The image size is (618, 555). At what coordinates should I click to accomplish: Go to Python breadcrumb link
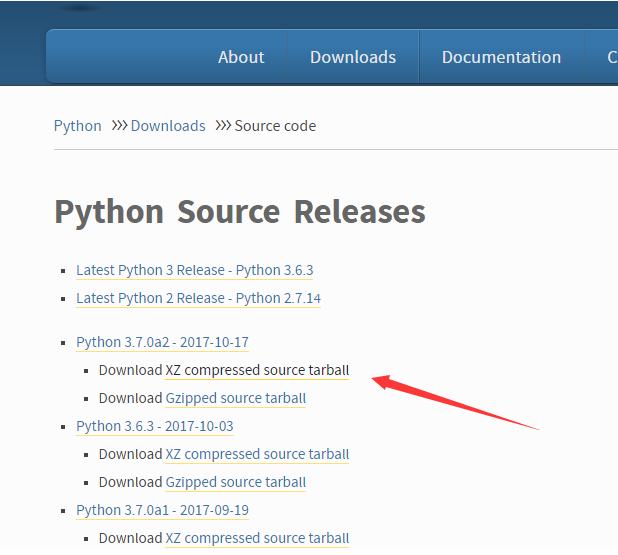[x=78, y=126]
